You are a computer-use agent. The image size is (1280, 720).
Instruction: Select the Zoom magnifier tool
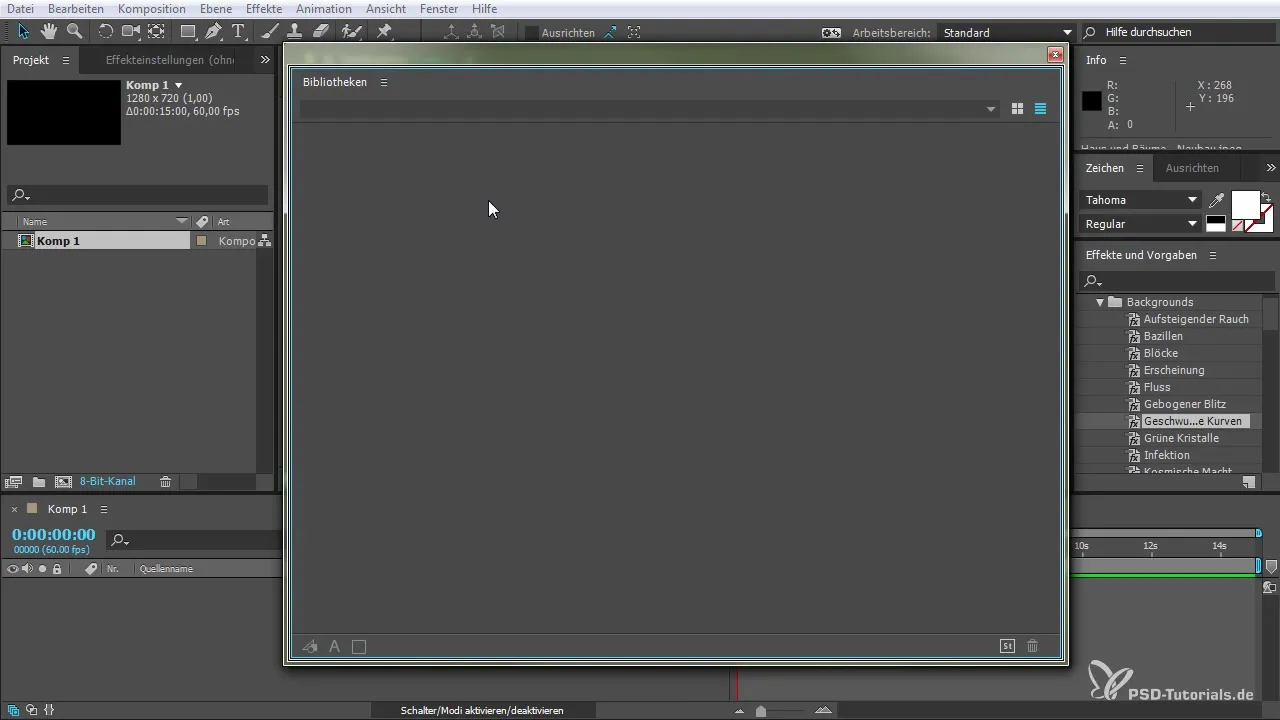[74, 32]
